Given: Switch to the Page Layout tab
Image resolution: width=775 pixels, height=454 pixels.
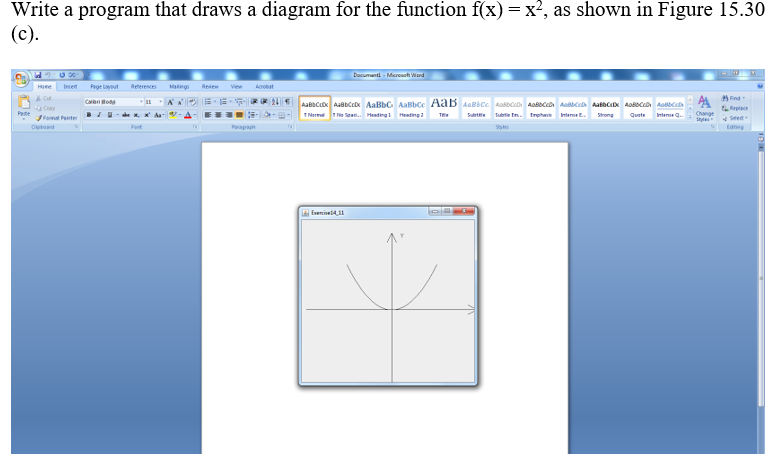Looking at the screenshot, I should 104,86.
